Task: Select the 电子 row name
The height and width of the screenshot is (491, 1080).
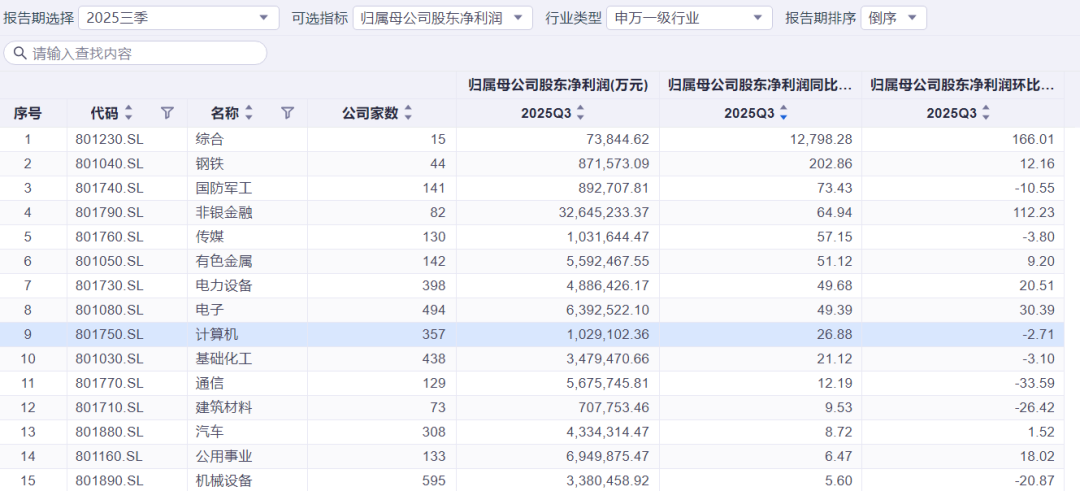Action: pyautogui.click(x=210, y=311)
